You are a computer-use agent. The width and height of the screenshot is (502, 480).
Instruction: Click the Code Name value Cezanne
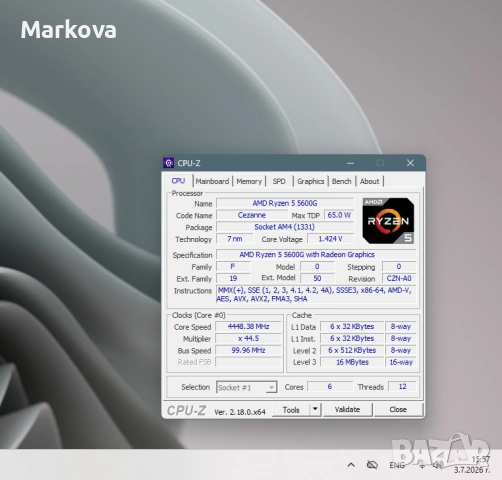coord(252,215)
